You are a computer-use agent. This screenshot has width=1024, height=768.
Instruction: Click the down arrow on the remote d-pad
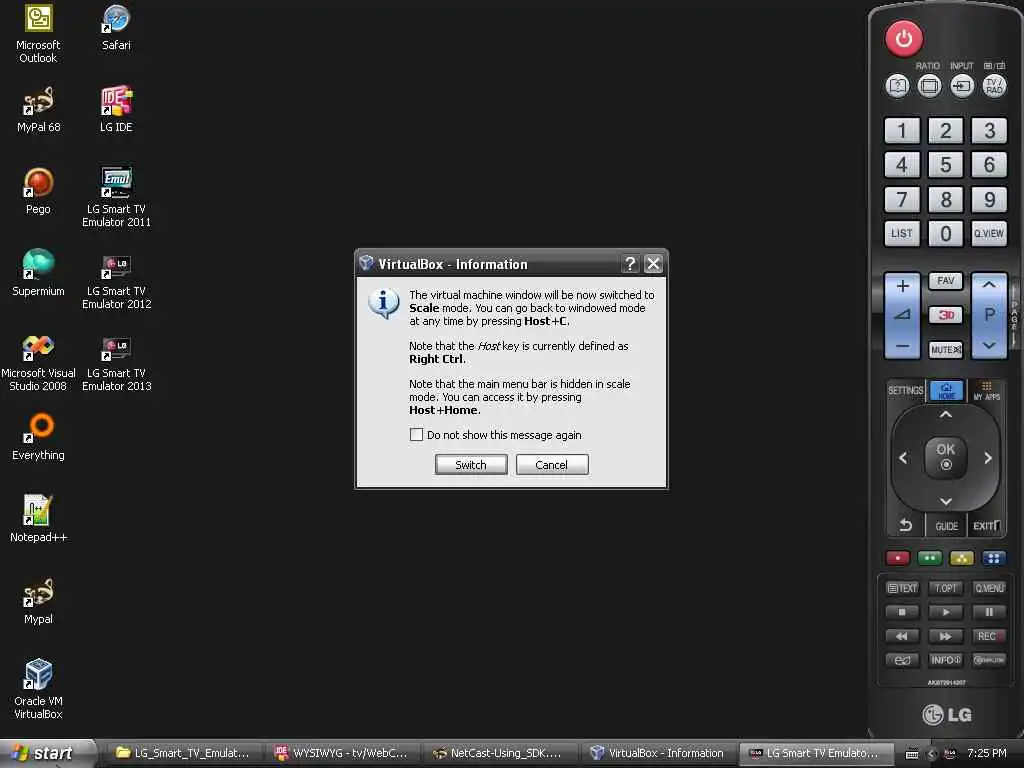pos(945,501)
